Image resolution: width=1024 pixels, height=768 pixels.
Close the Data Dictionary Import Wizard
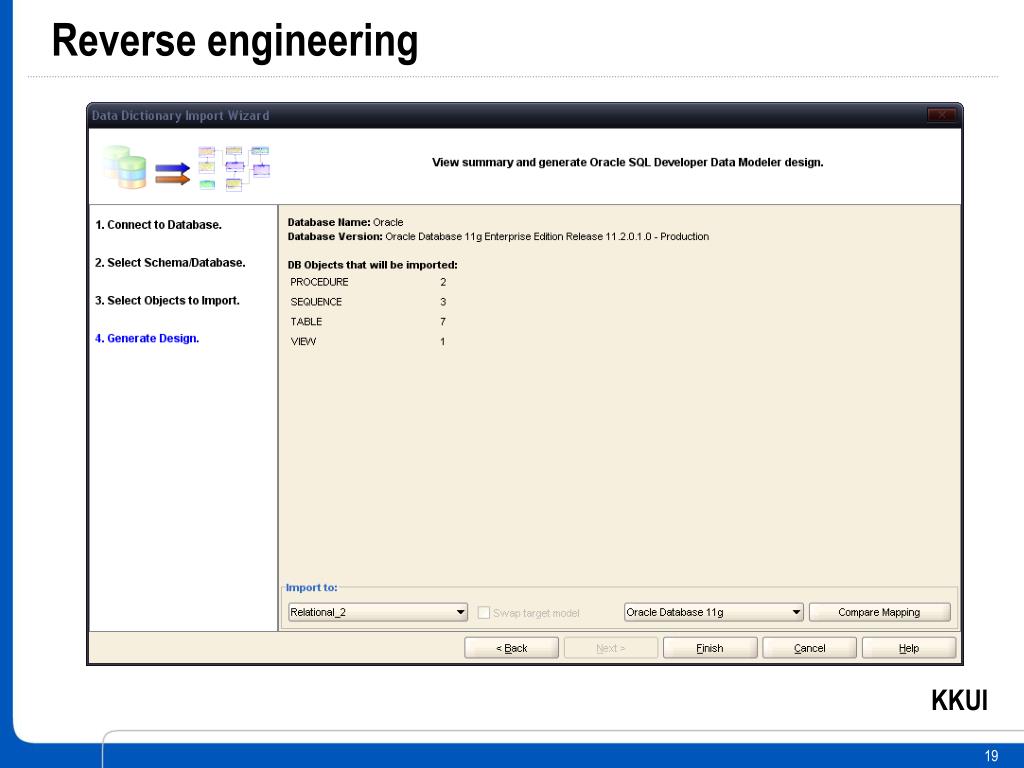pyautogui.click(x=942, y=115)
